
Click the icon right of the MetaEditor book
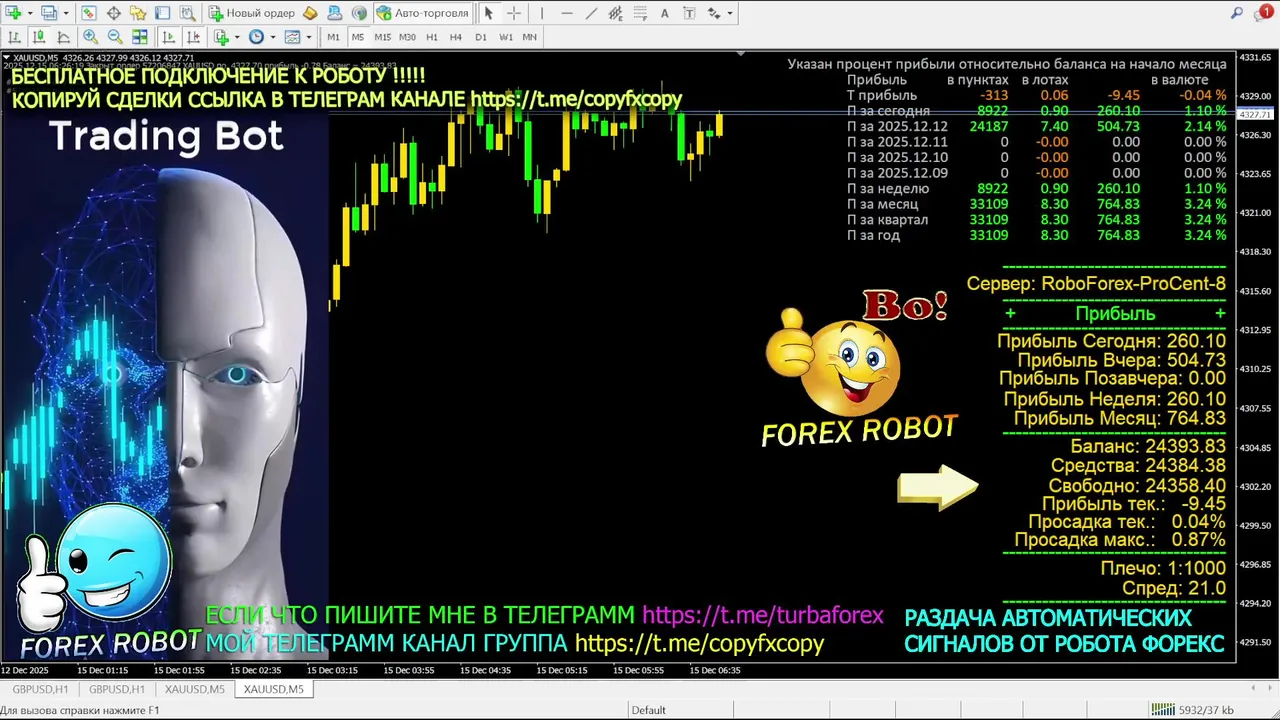coord(335,13)
